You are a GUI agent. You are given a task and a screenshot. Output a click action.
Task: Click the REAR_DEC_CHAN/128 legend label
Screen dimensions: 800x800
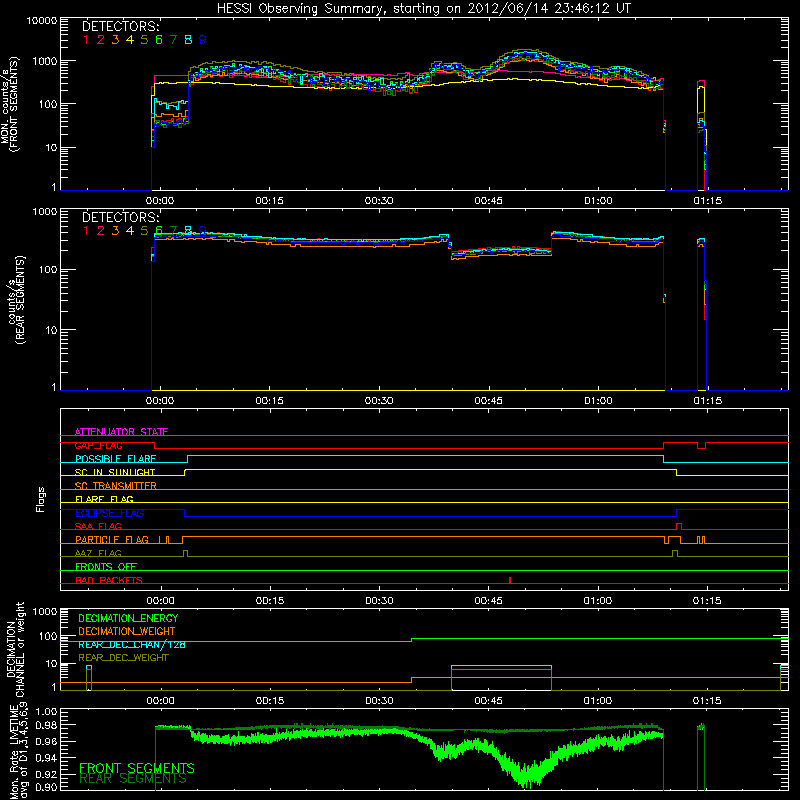pyautogui.click(x=132, y=645)
